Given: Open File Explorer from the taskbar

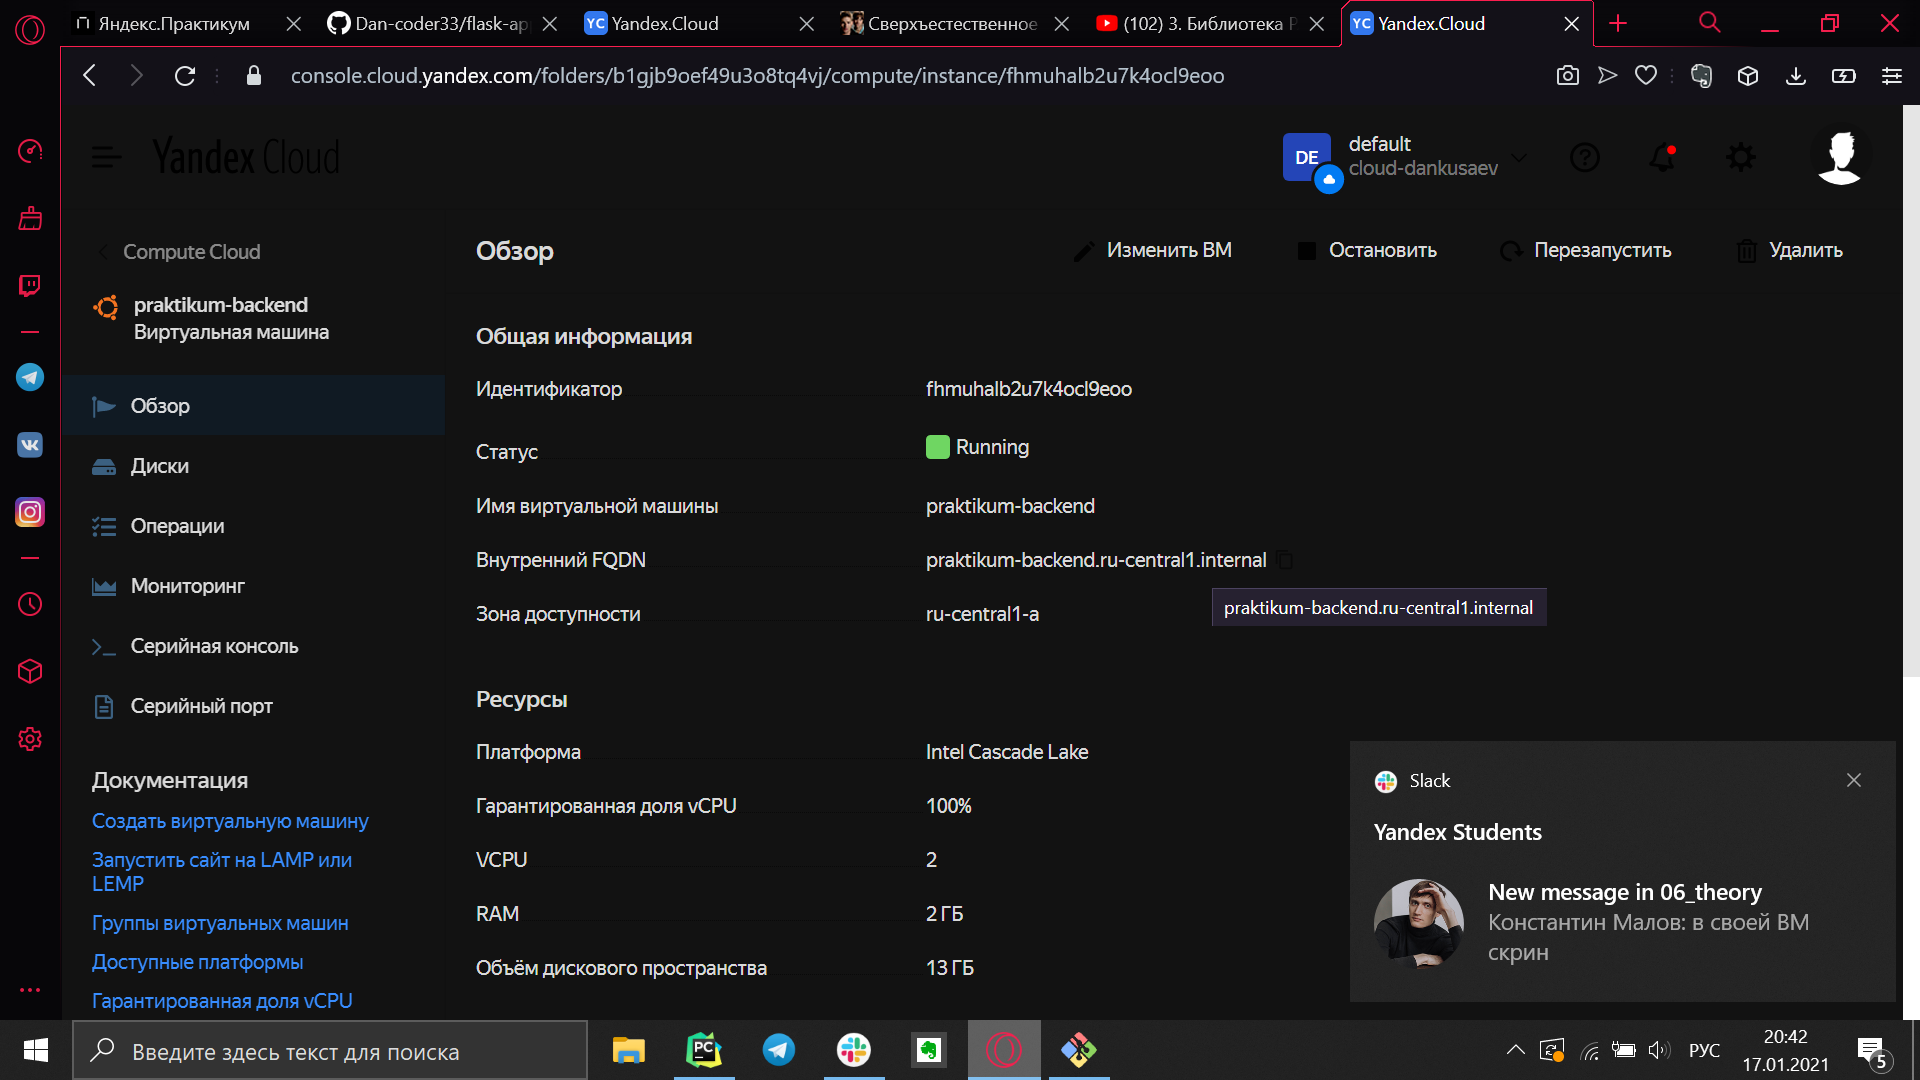Looking at the screenshot, I should click(x=629, y=1050).
